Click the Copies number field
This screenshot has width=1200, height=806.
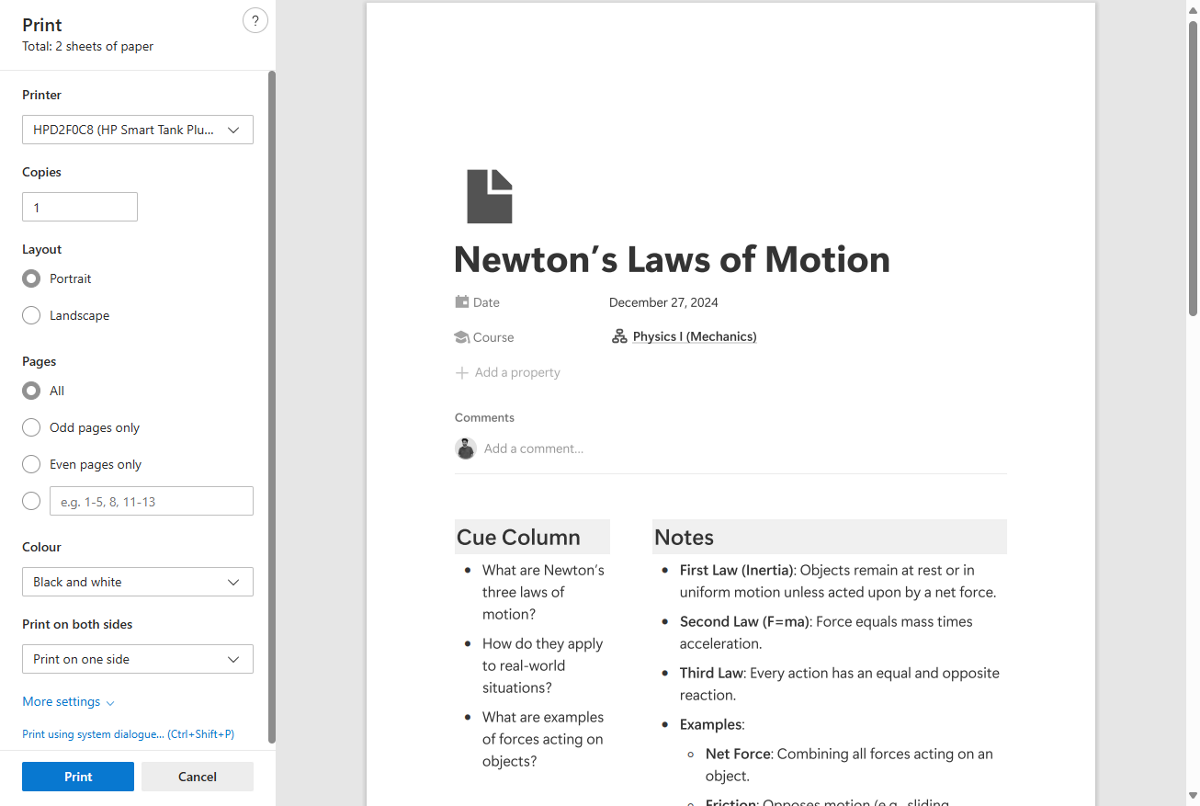click(80, 207)
